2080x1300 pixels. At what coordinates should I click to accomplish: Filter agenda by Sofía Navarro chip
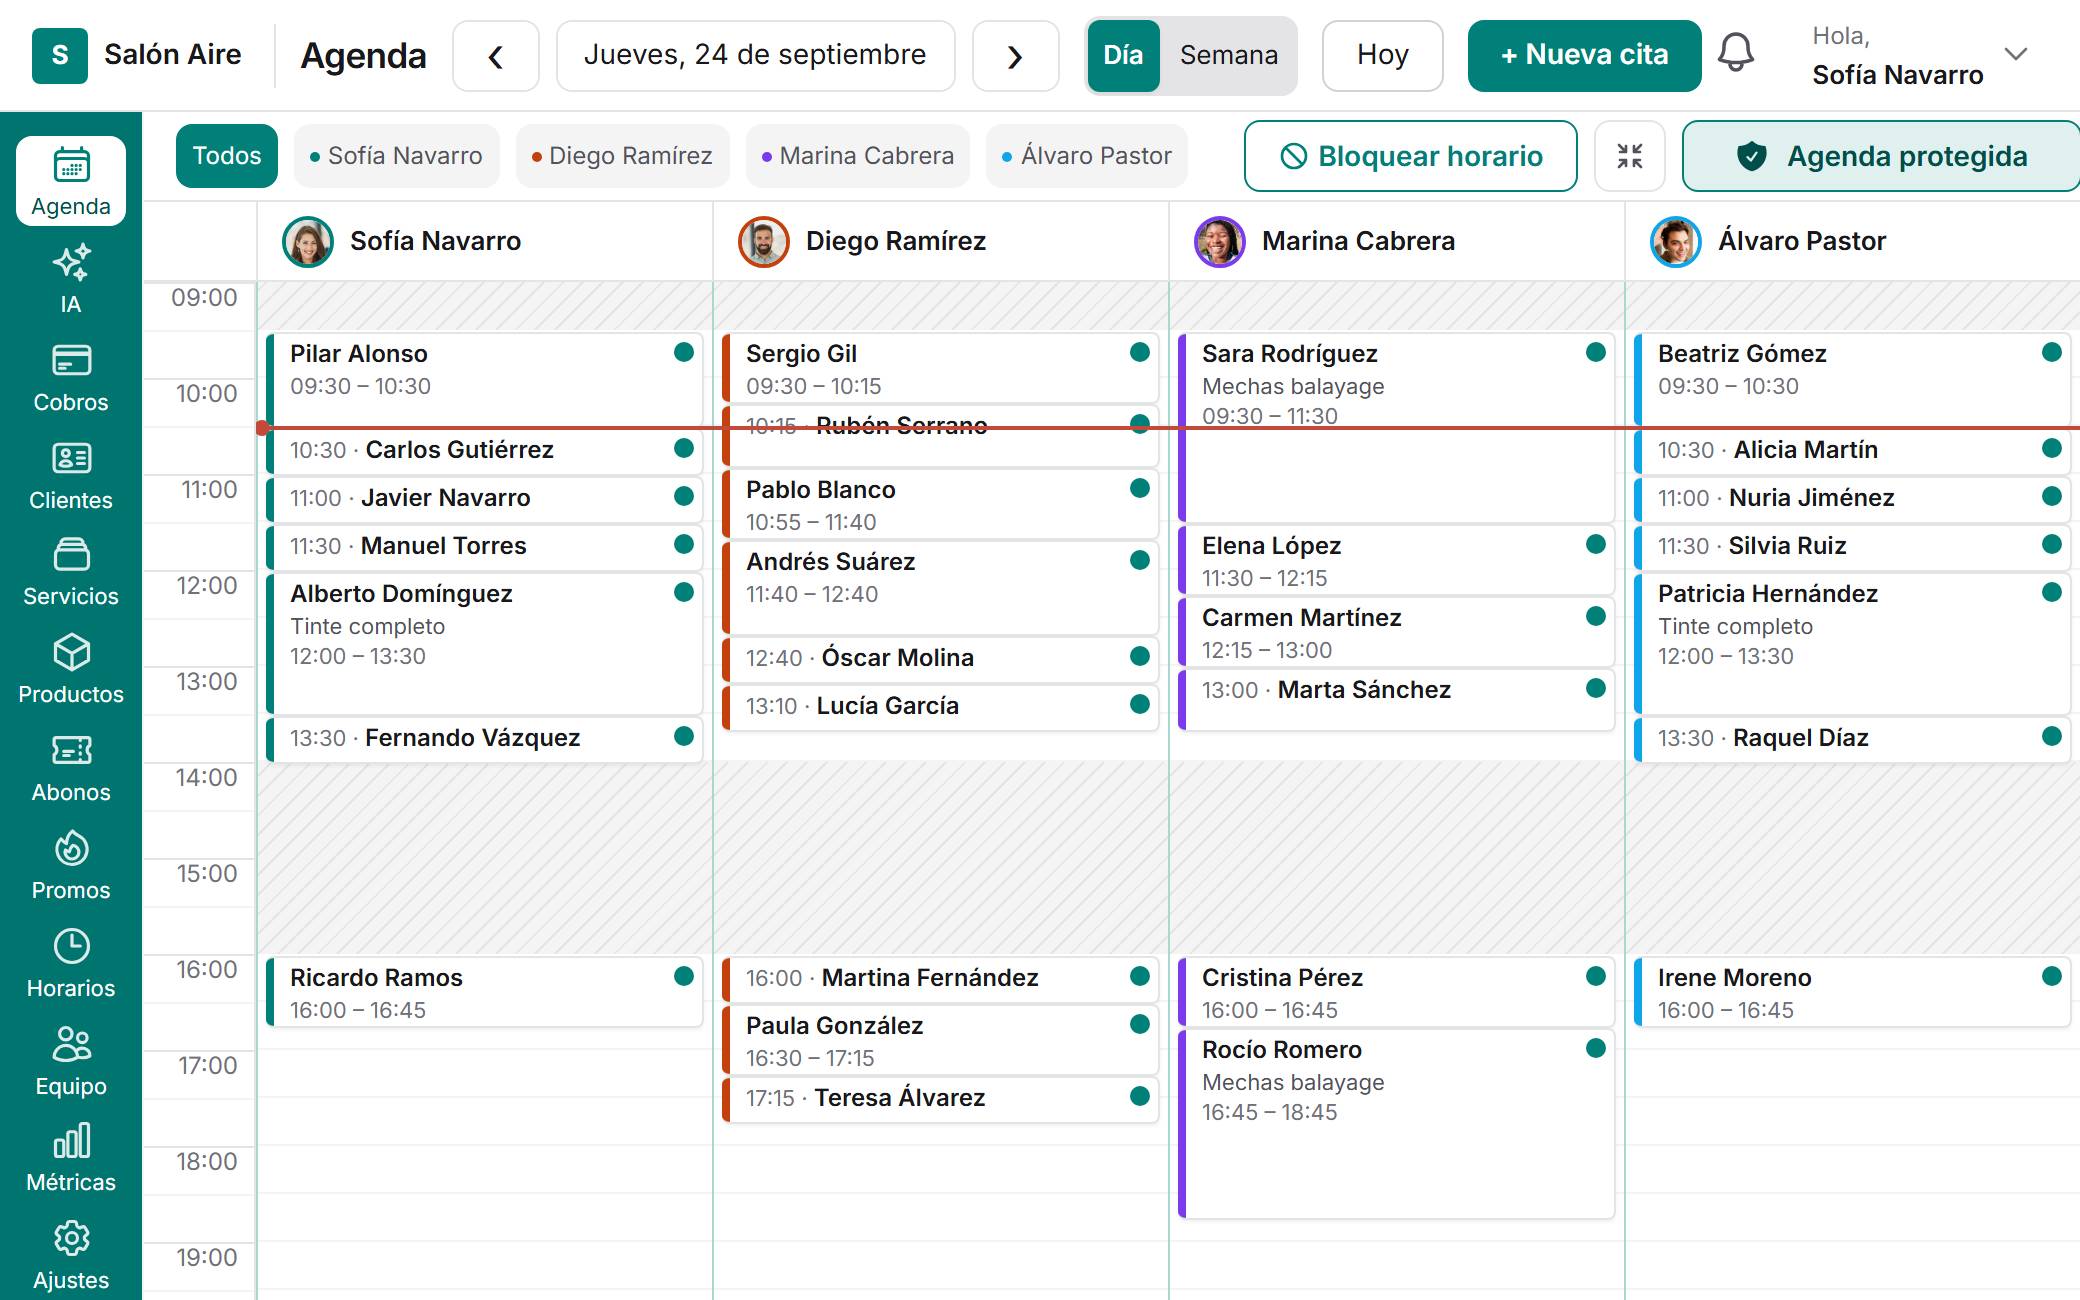[396, 156]
